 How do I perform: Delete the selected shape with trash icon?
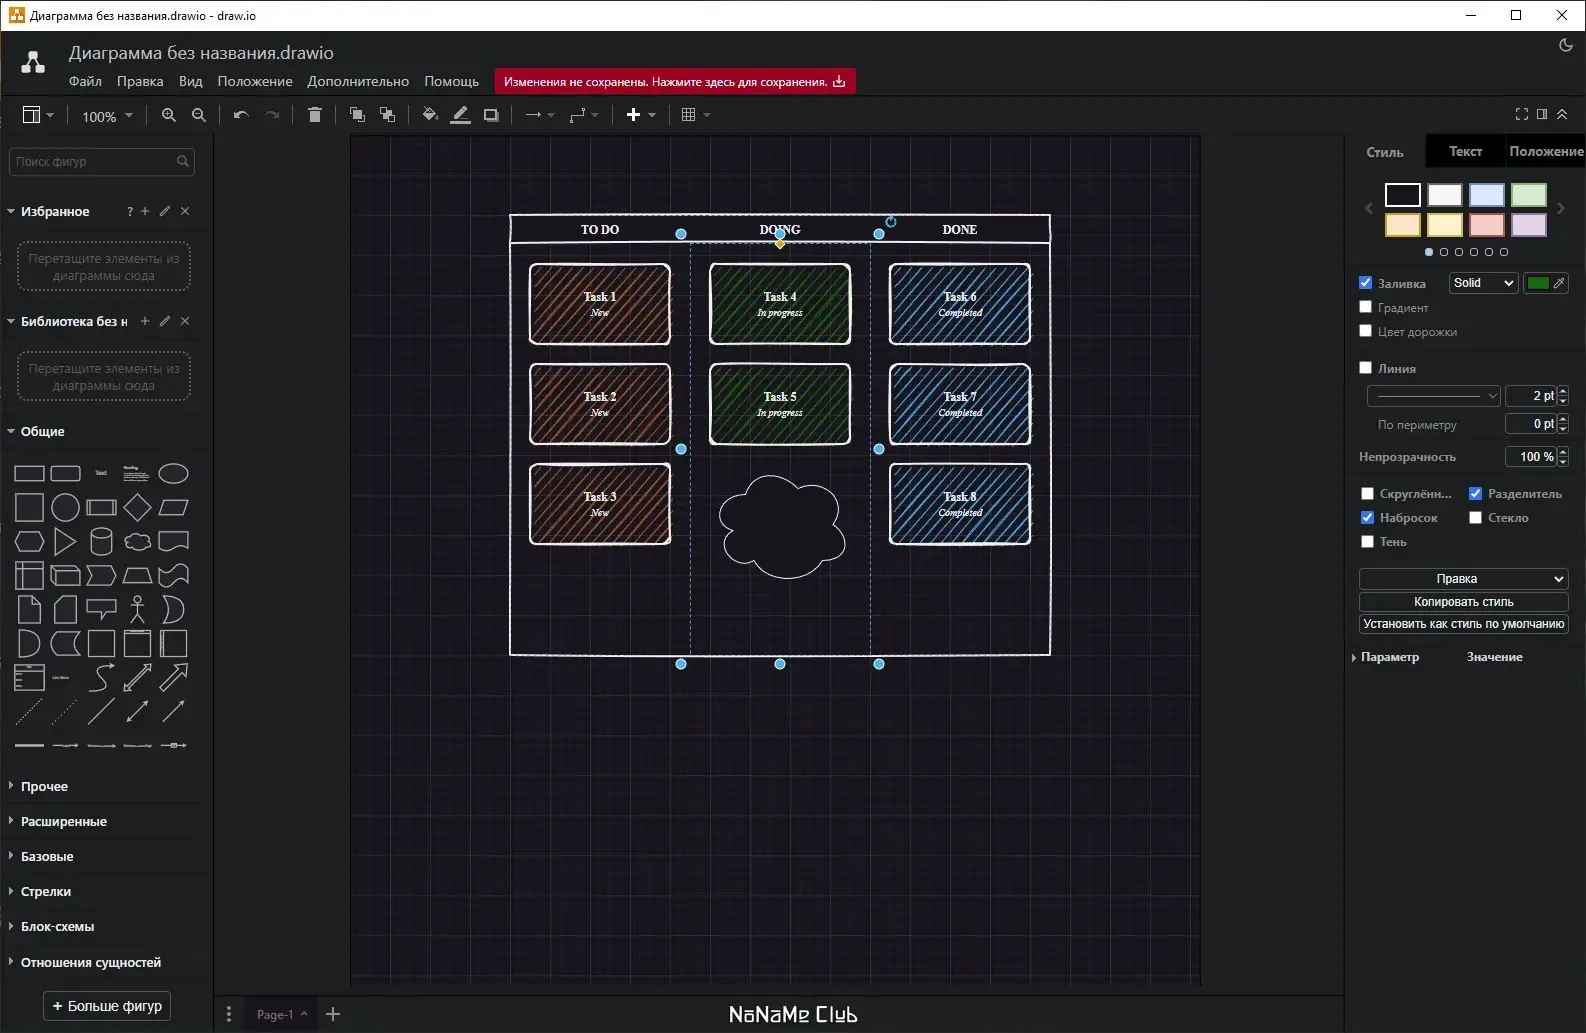[x=315, y=115]
